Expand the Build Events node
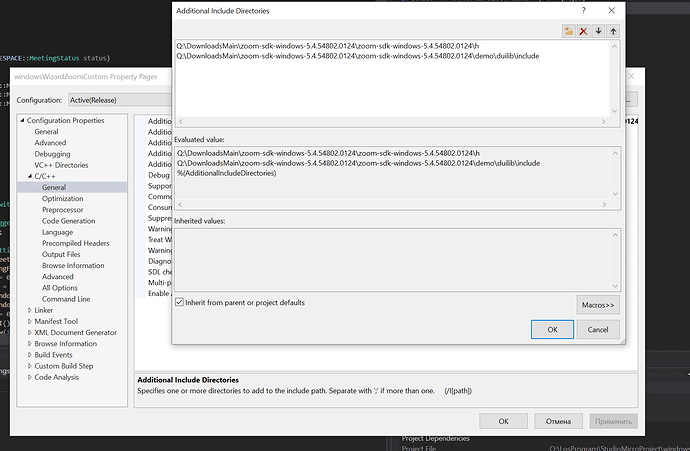Viewport: 690px width, 451px height. 30,355
